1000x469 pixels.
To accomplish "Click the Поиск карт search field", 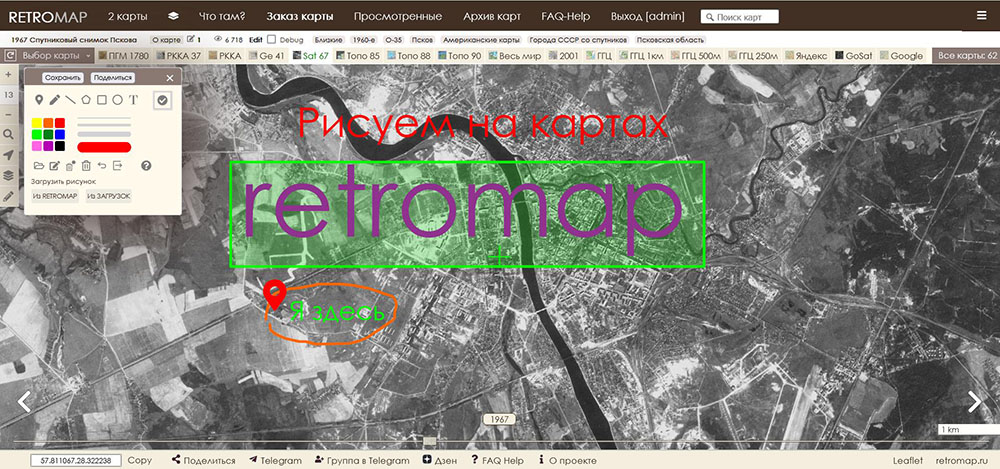I will (x=753, y=17).
